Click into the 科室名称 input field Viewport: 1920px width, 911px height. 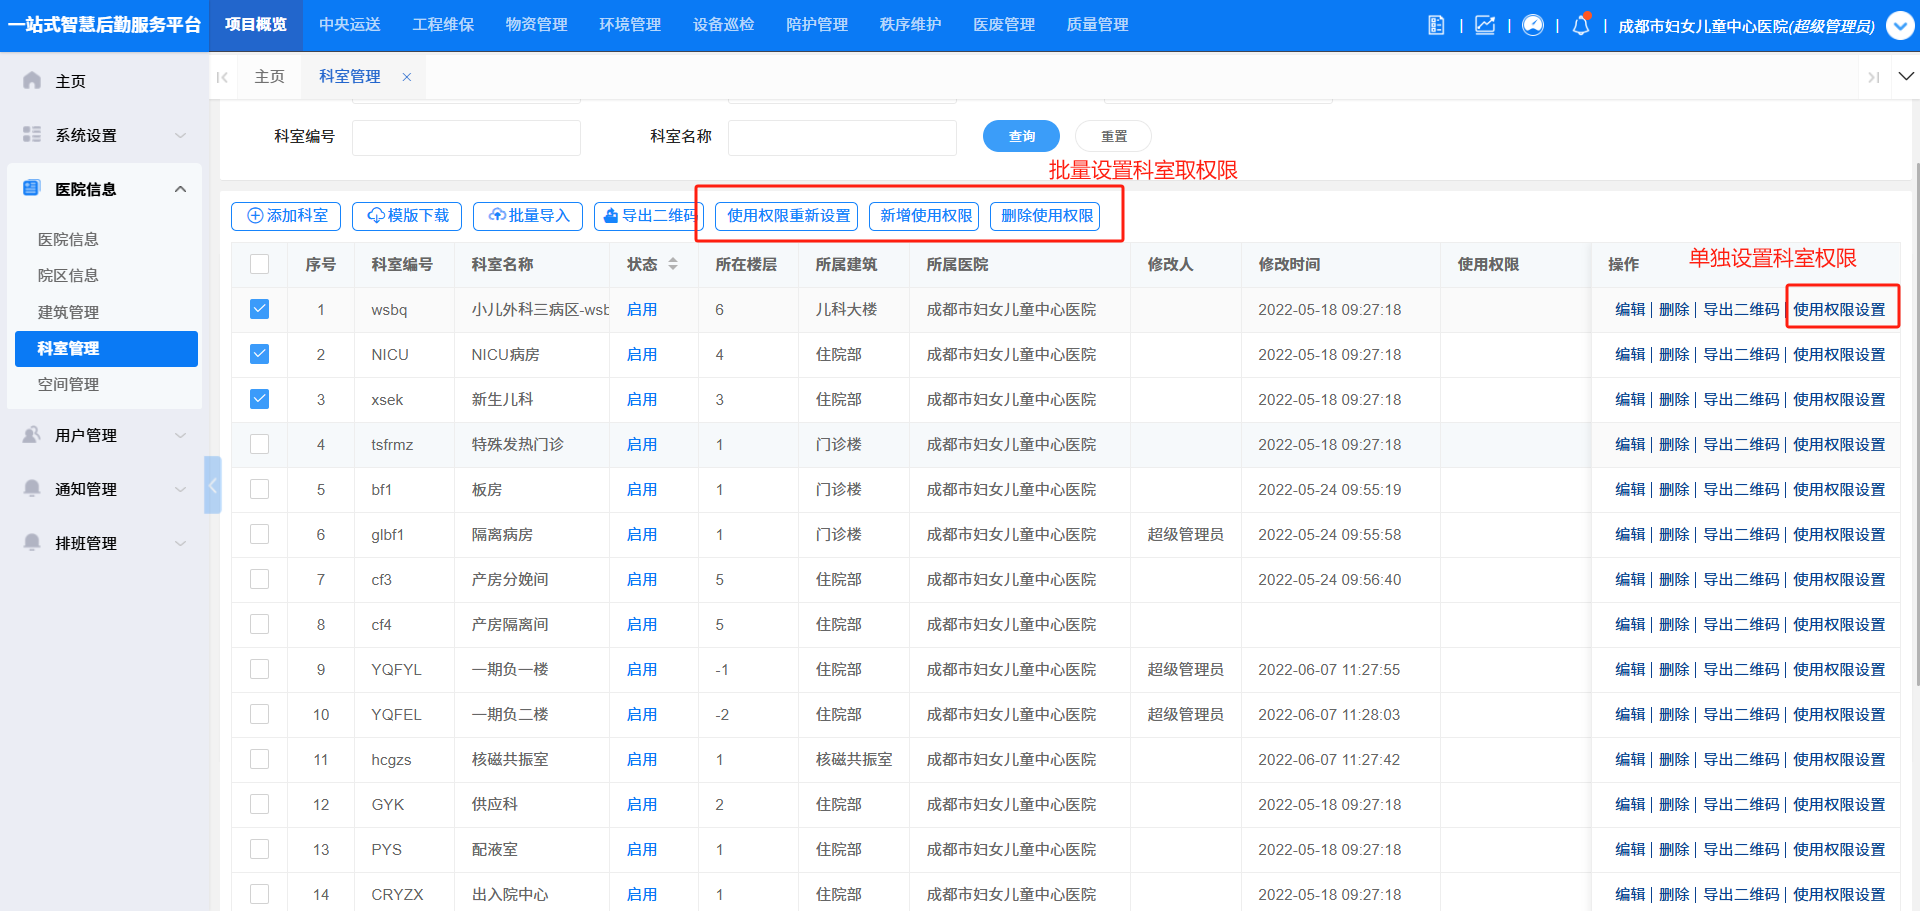click(x=842, y=137)
